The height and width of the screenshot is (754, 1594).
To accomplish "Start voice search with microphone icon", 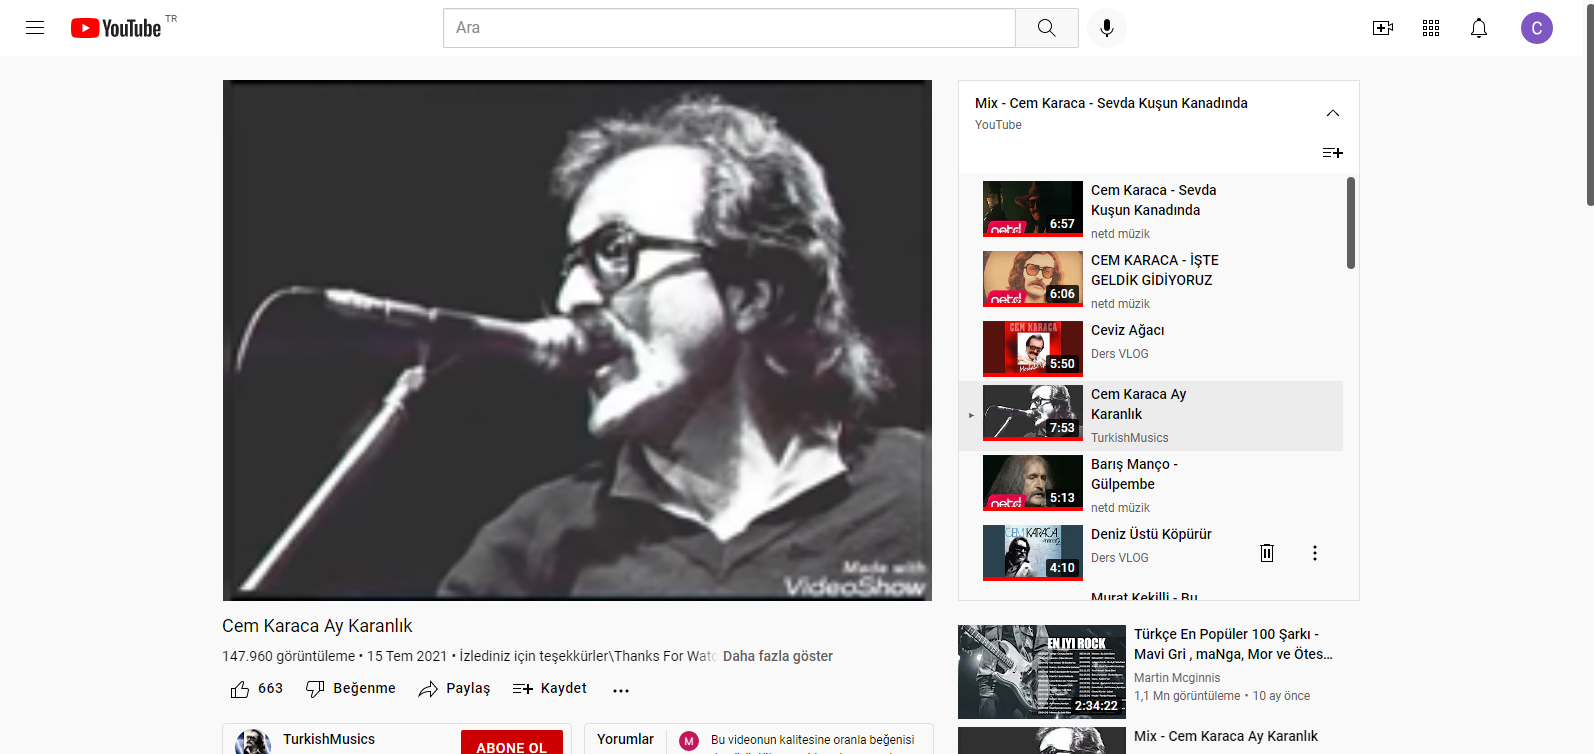I will [x=1107, y=28].
